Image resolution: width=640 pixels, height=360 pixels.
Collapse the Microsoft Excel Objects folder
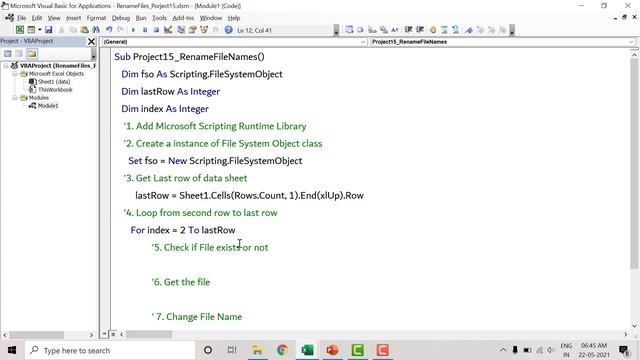point(15,74)
